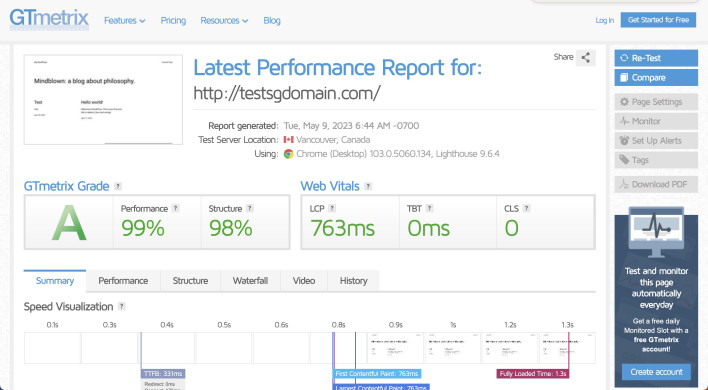Click the Re-Test button

coord(656,58)
